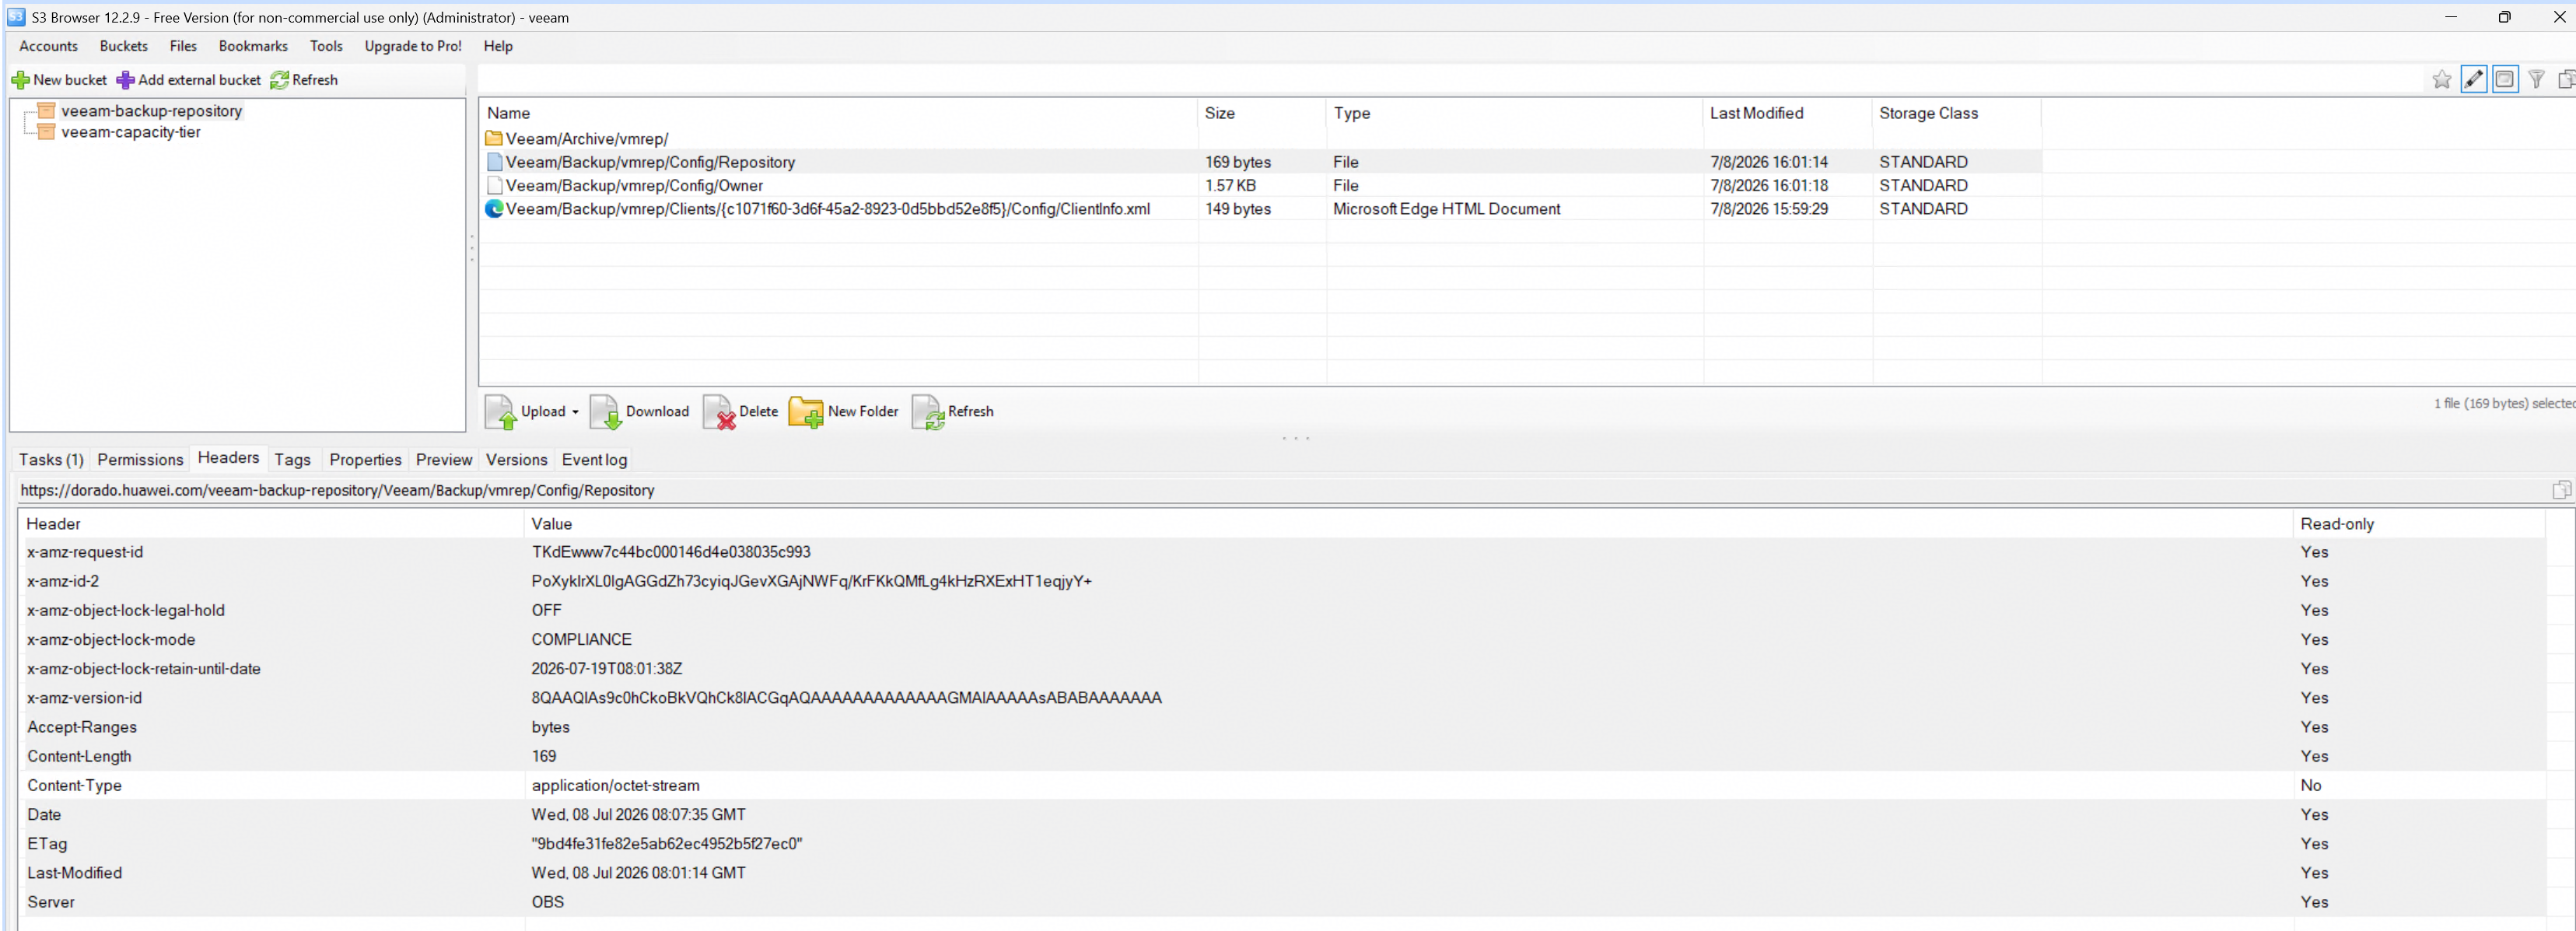This screenshot has height=931, width=2576.
Task: Click the Edge icon of ClientInfo.xml
Action: pyautogui.click(x=494, y=209)
